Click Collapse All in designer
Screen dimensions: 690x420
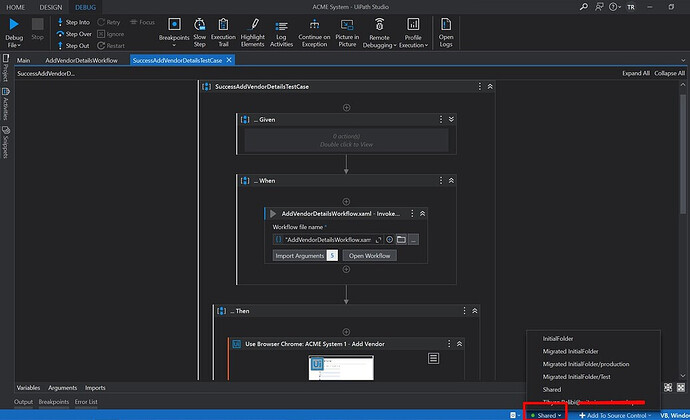[x=669, y=73]
